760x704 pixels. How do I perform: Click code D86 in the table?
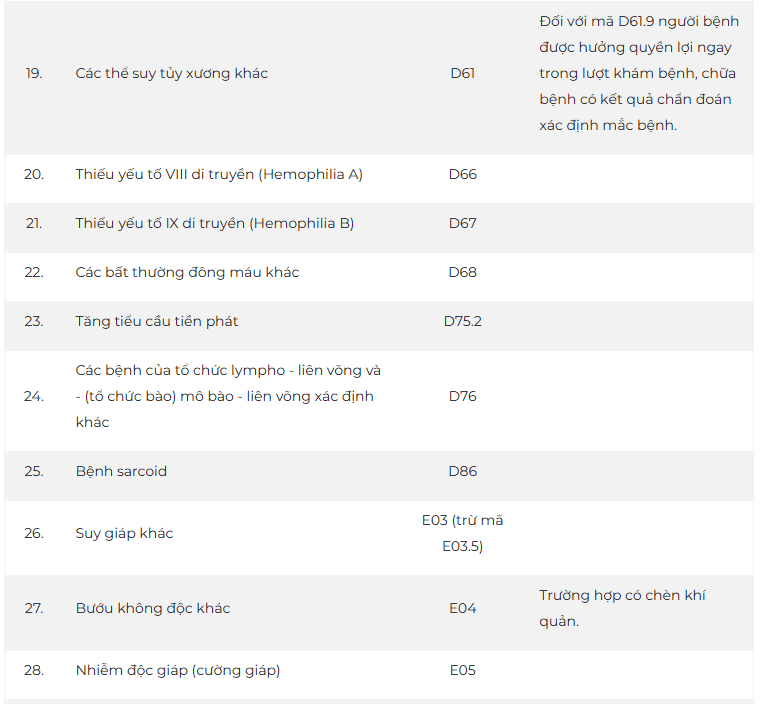(462, 471)
